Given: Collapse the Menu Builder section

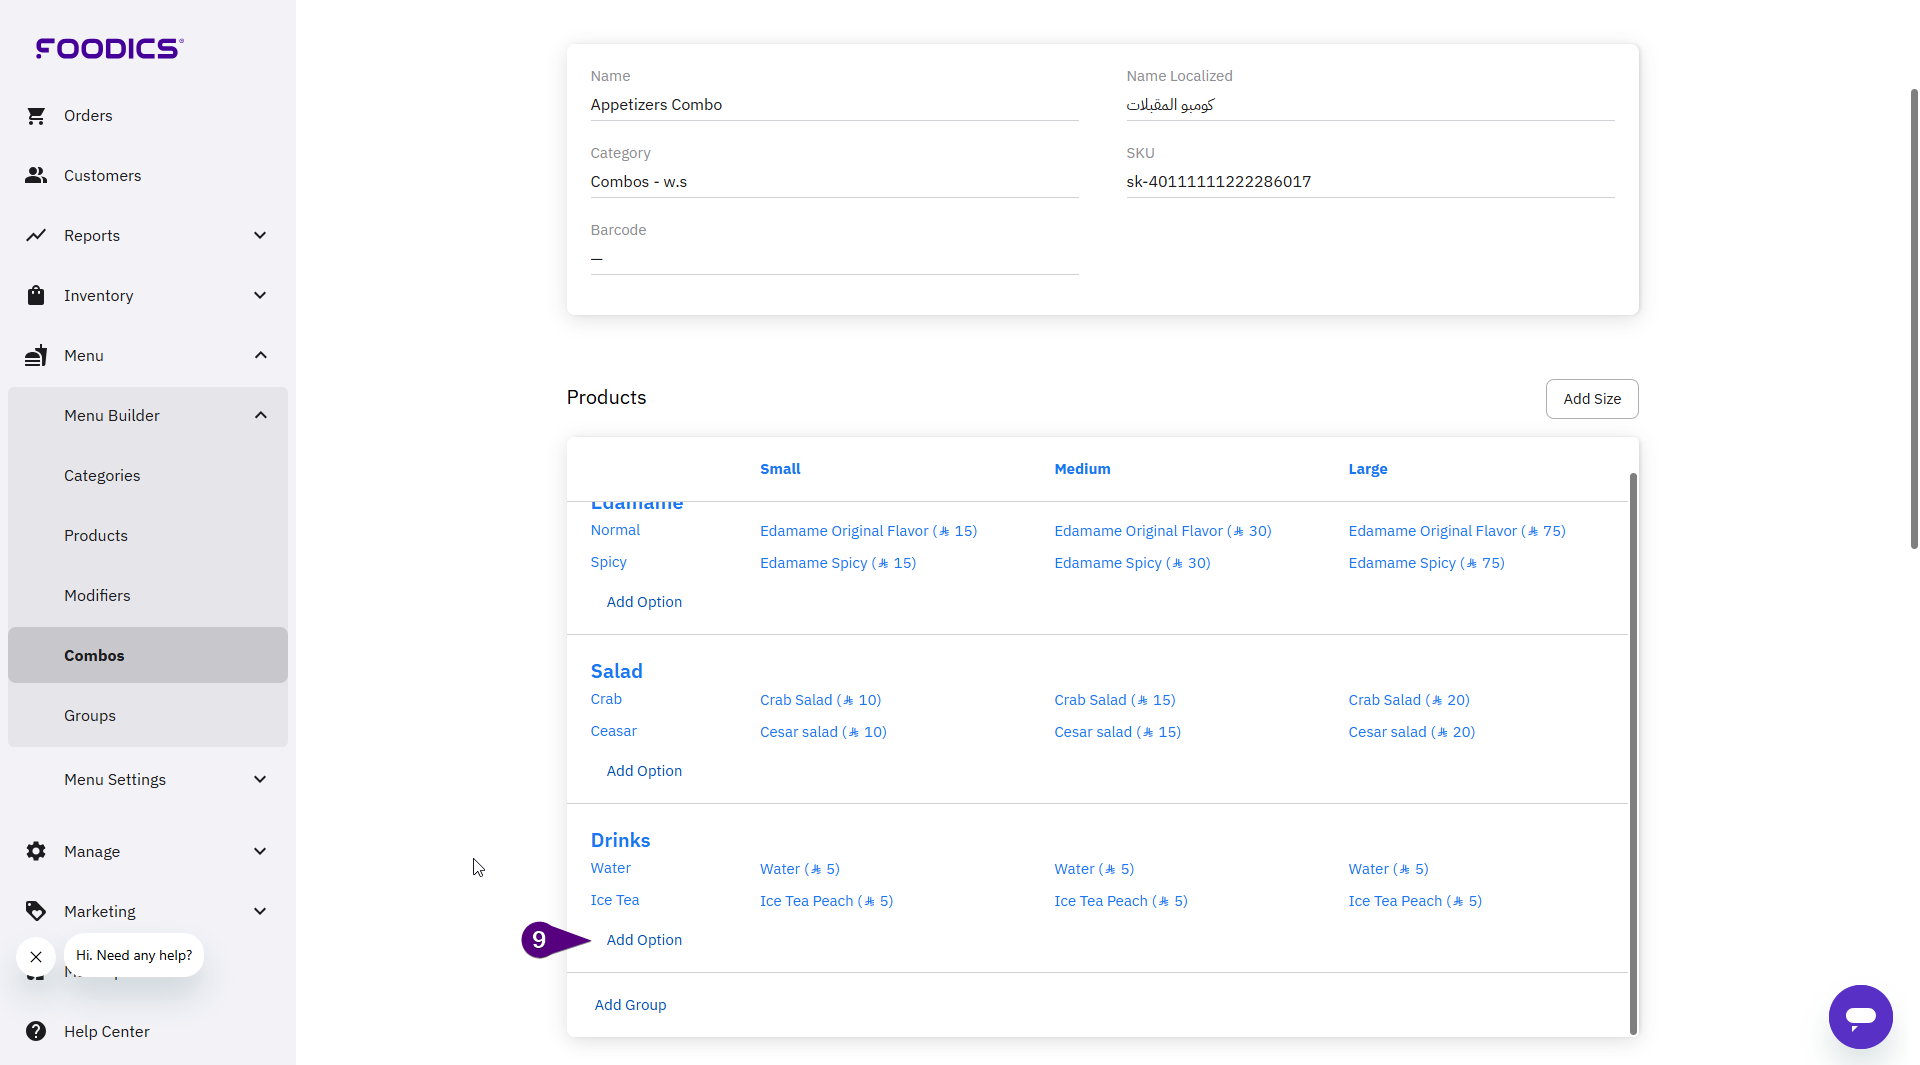Looking at the screenshot, I should tap(260, 416).
